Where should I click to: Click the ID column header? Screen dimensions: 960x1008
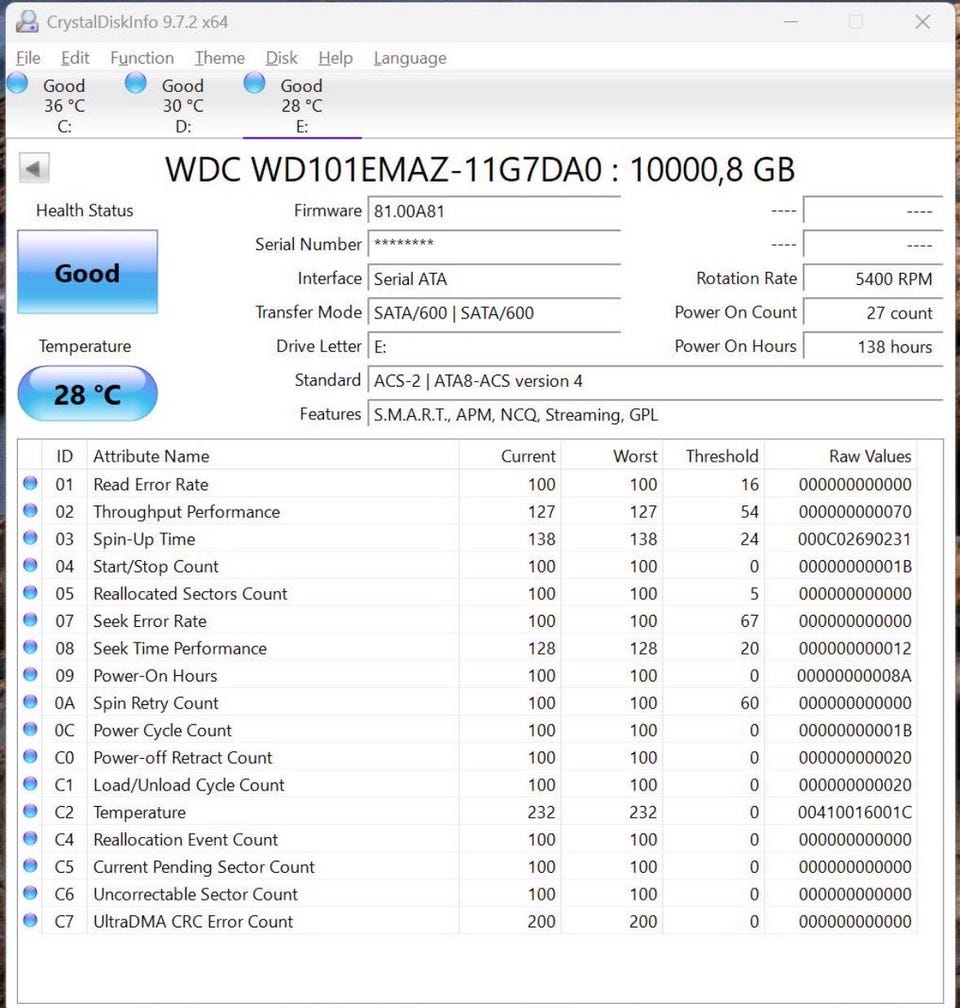coord(64,456)
